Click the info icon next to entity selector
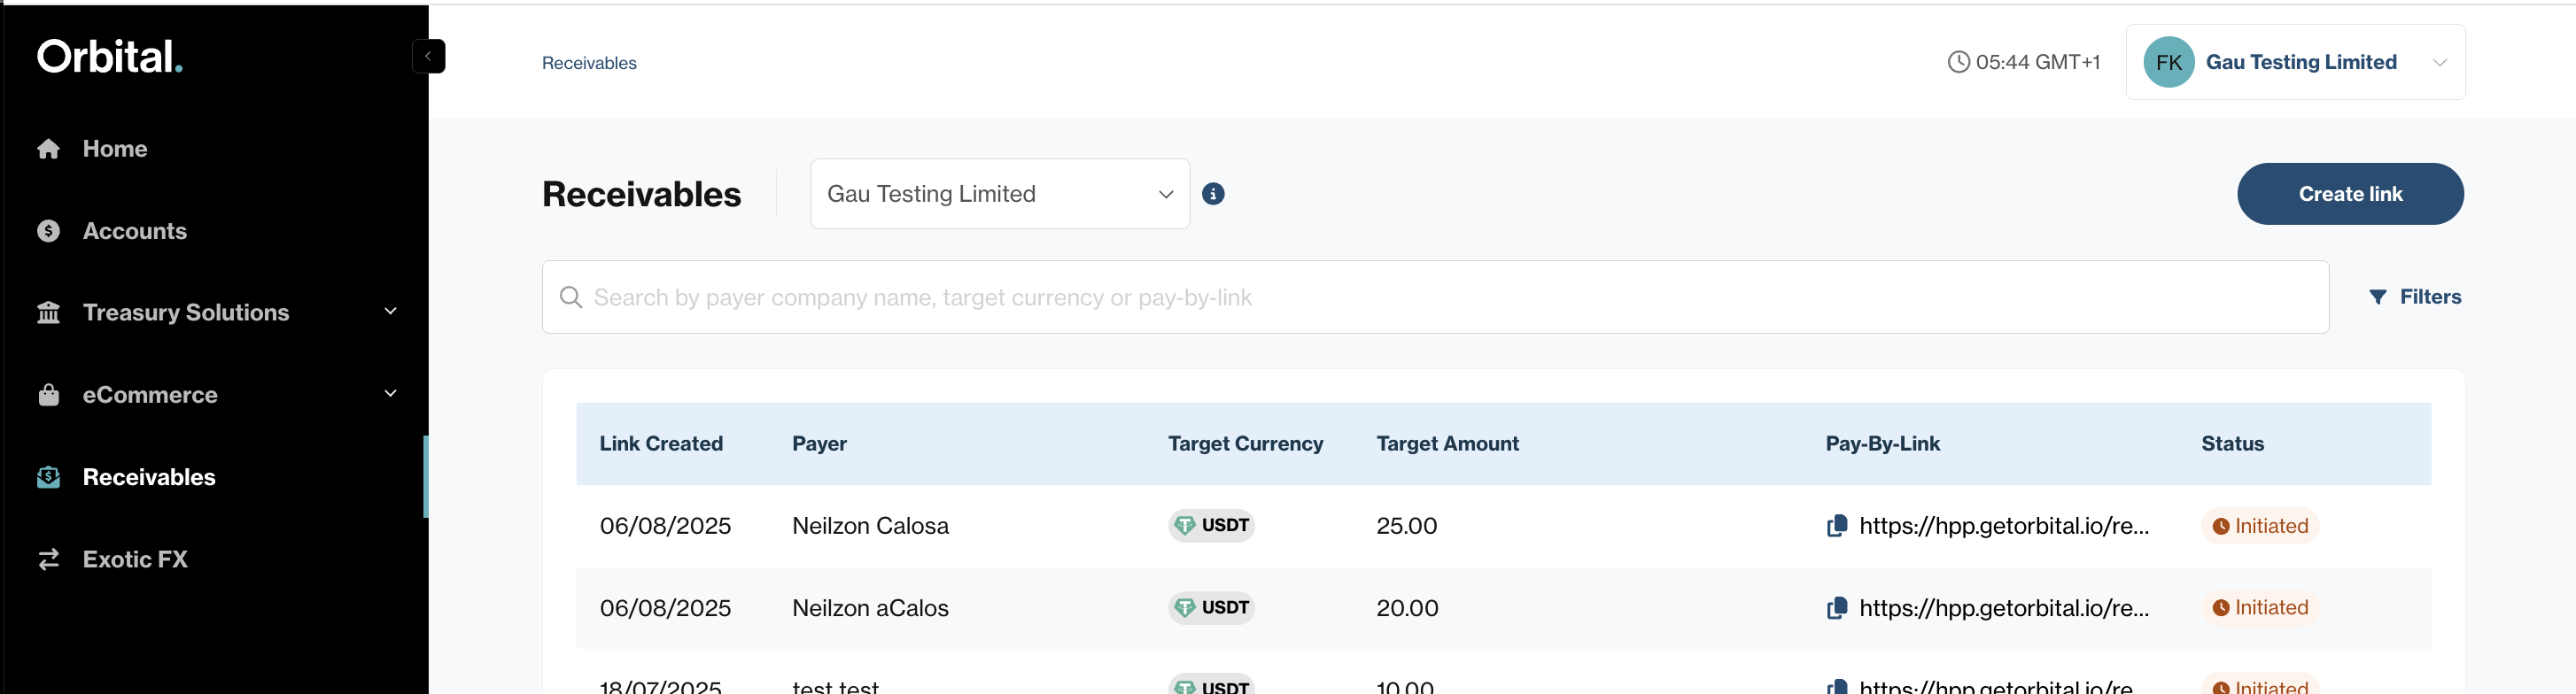This screenshot has width=2576, height=694. (1212, 194)
